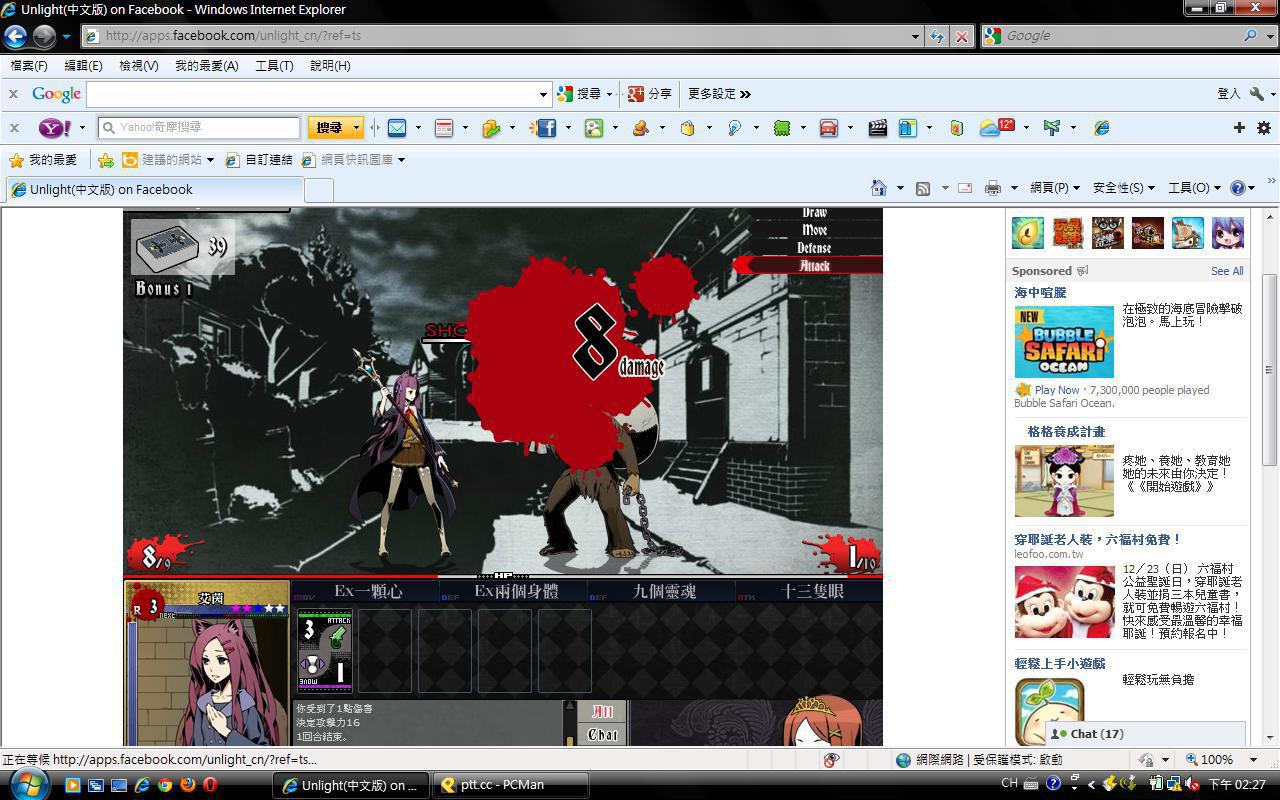Toggle chat log to All filter
Viewport: 1280px width, 800px height.
[603, 711]
